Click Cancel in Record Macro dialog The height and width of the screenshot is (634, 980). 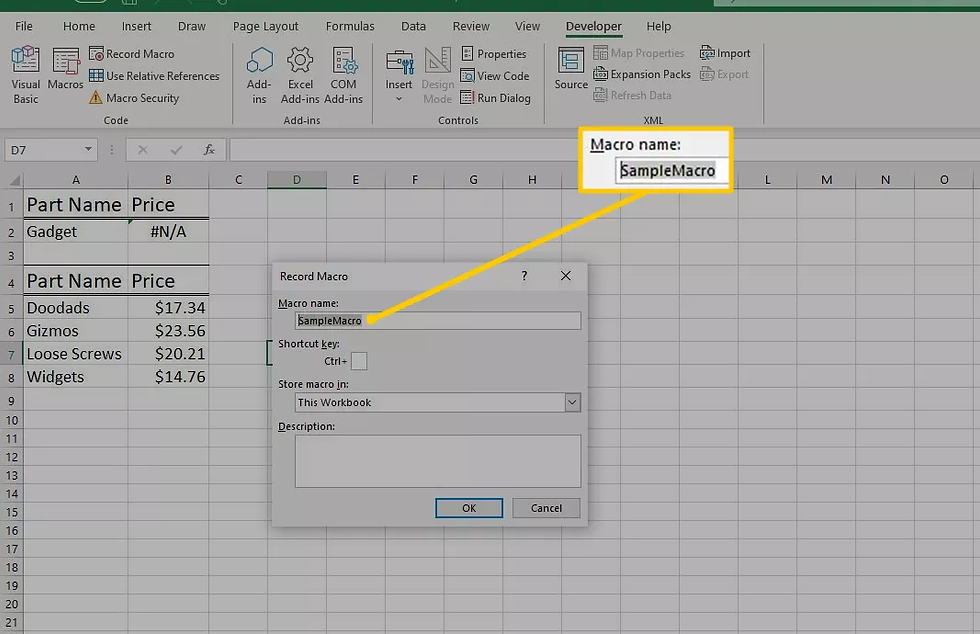(546, 508)
